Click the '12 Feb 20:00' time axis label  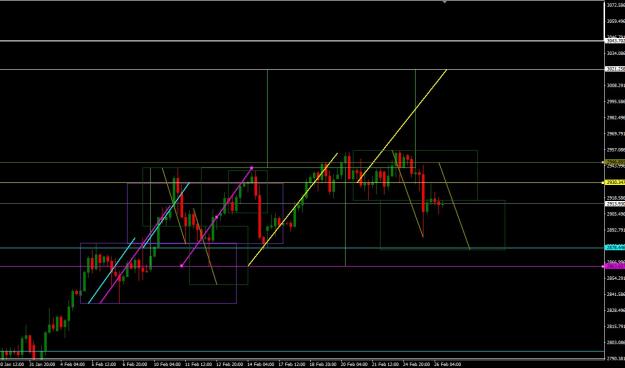(229, 364)
